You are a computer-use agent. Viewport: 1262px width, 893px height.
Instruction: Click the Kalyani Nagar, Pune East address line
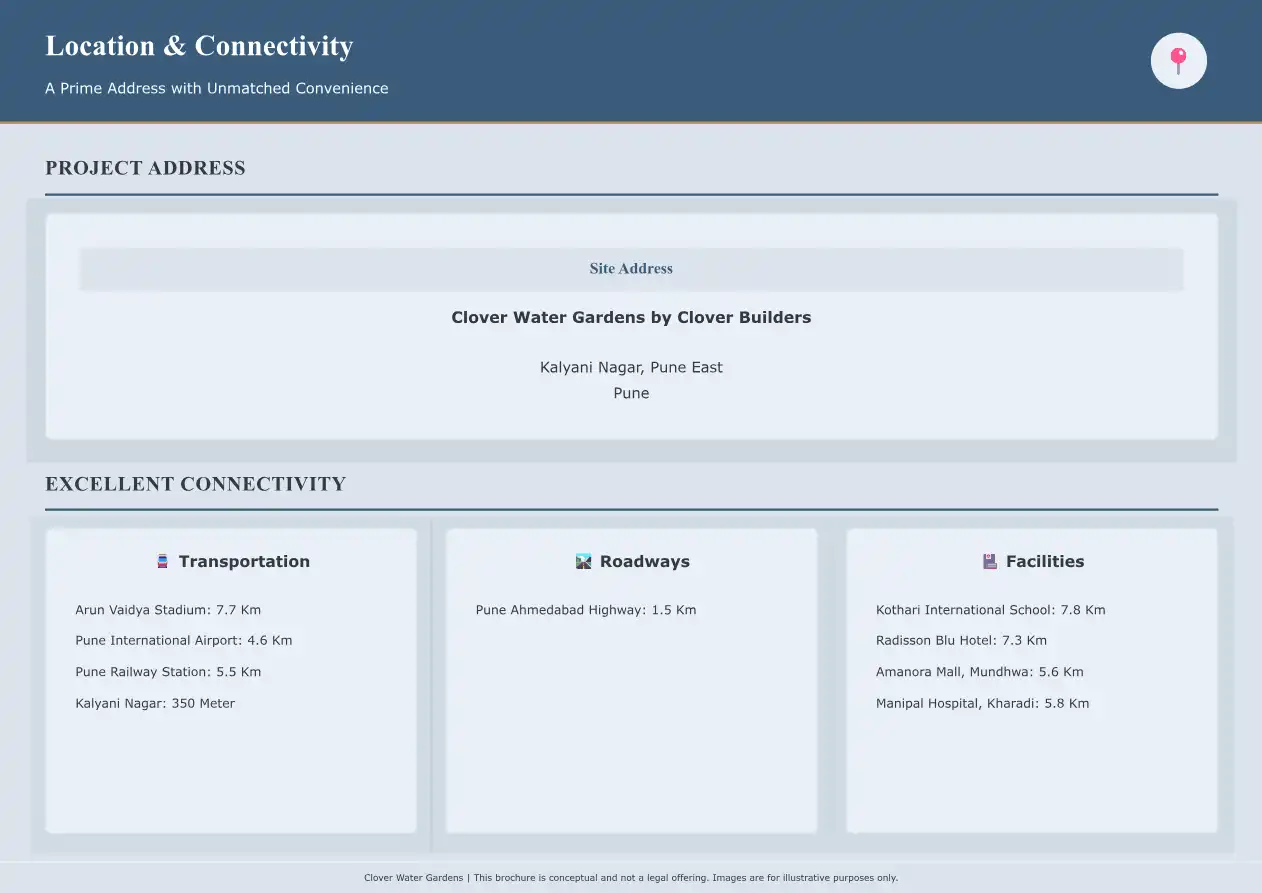pos(631,367)
